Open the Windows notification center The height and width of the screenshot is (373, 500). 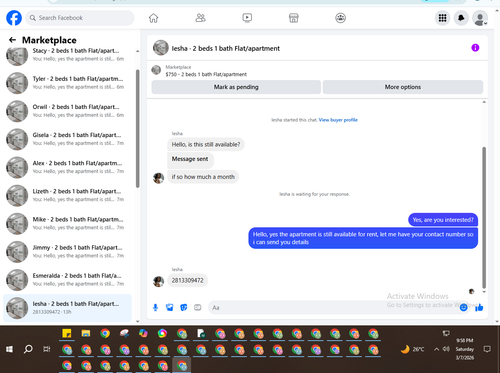tap(487, 349)
